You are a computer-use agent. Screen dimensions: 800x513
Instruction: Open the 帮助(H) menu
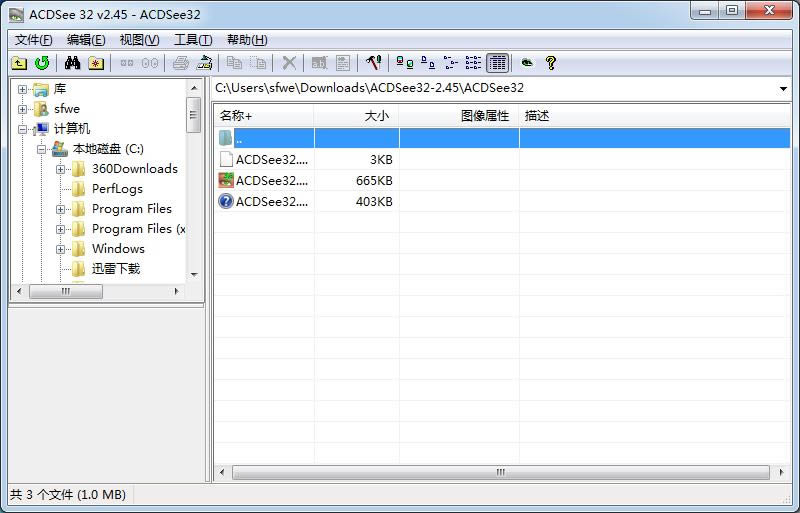tap(247, 40)
